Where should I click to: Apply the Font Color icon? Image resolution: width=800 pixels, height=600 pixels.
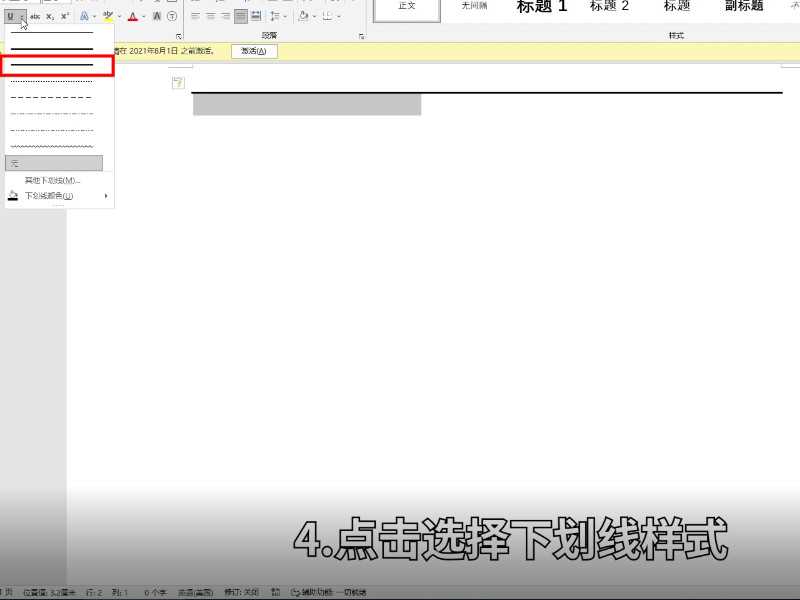point(133,15)
